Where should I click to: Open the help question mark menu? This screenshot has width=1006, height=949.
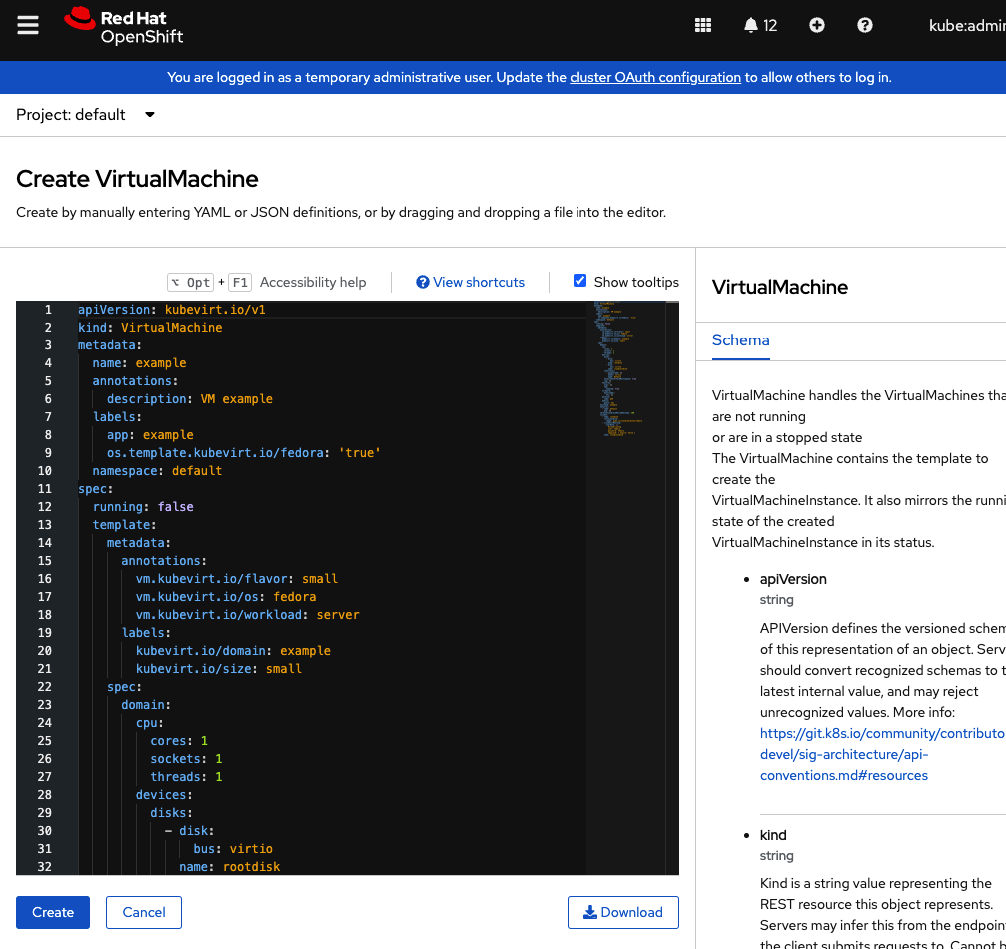pos(865,26)
